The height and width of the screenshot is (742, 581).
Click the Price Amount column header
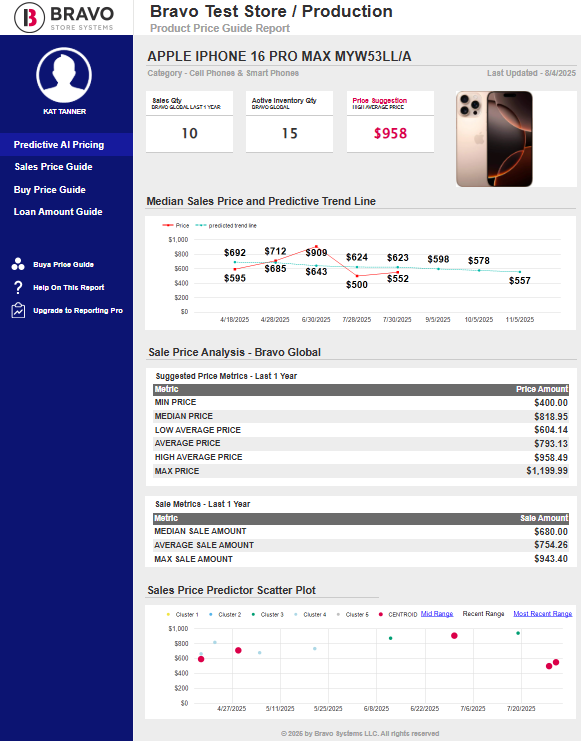click(x=542, y=389)
